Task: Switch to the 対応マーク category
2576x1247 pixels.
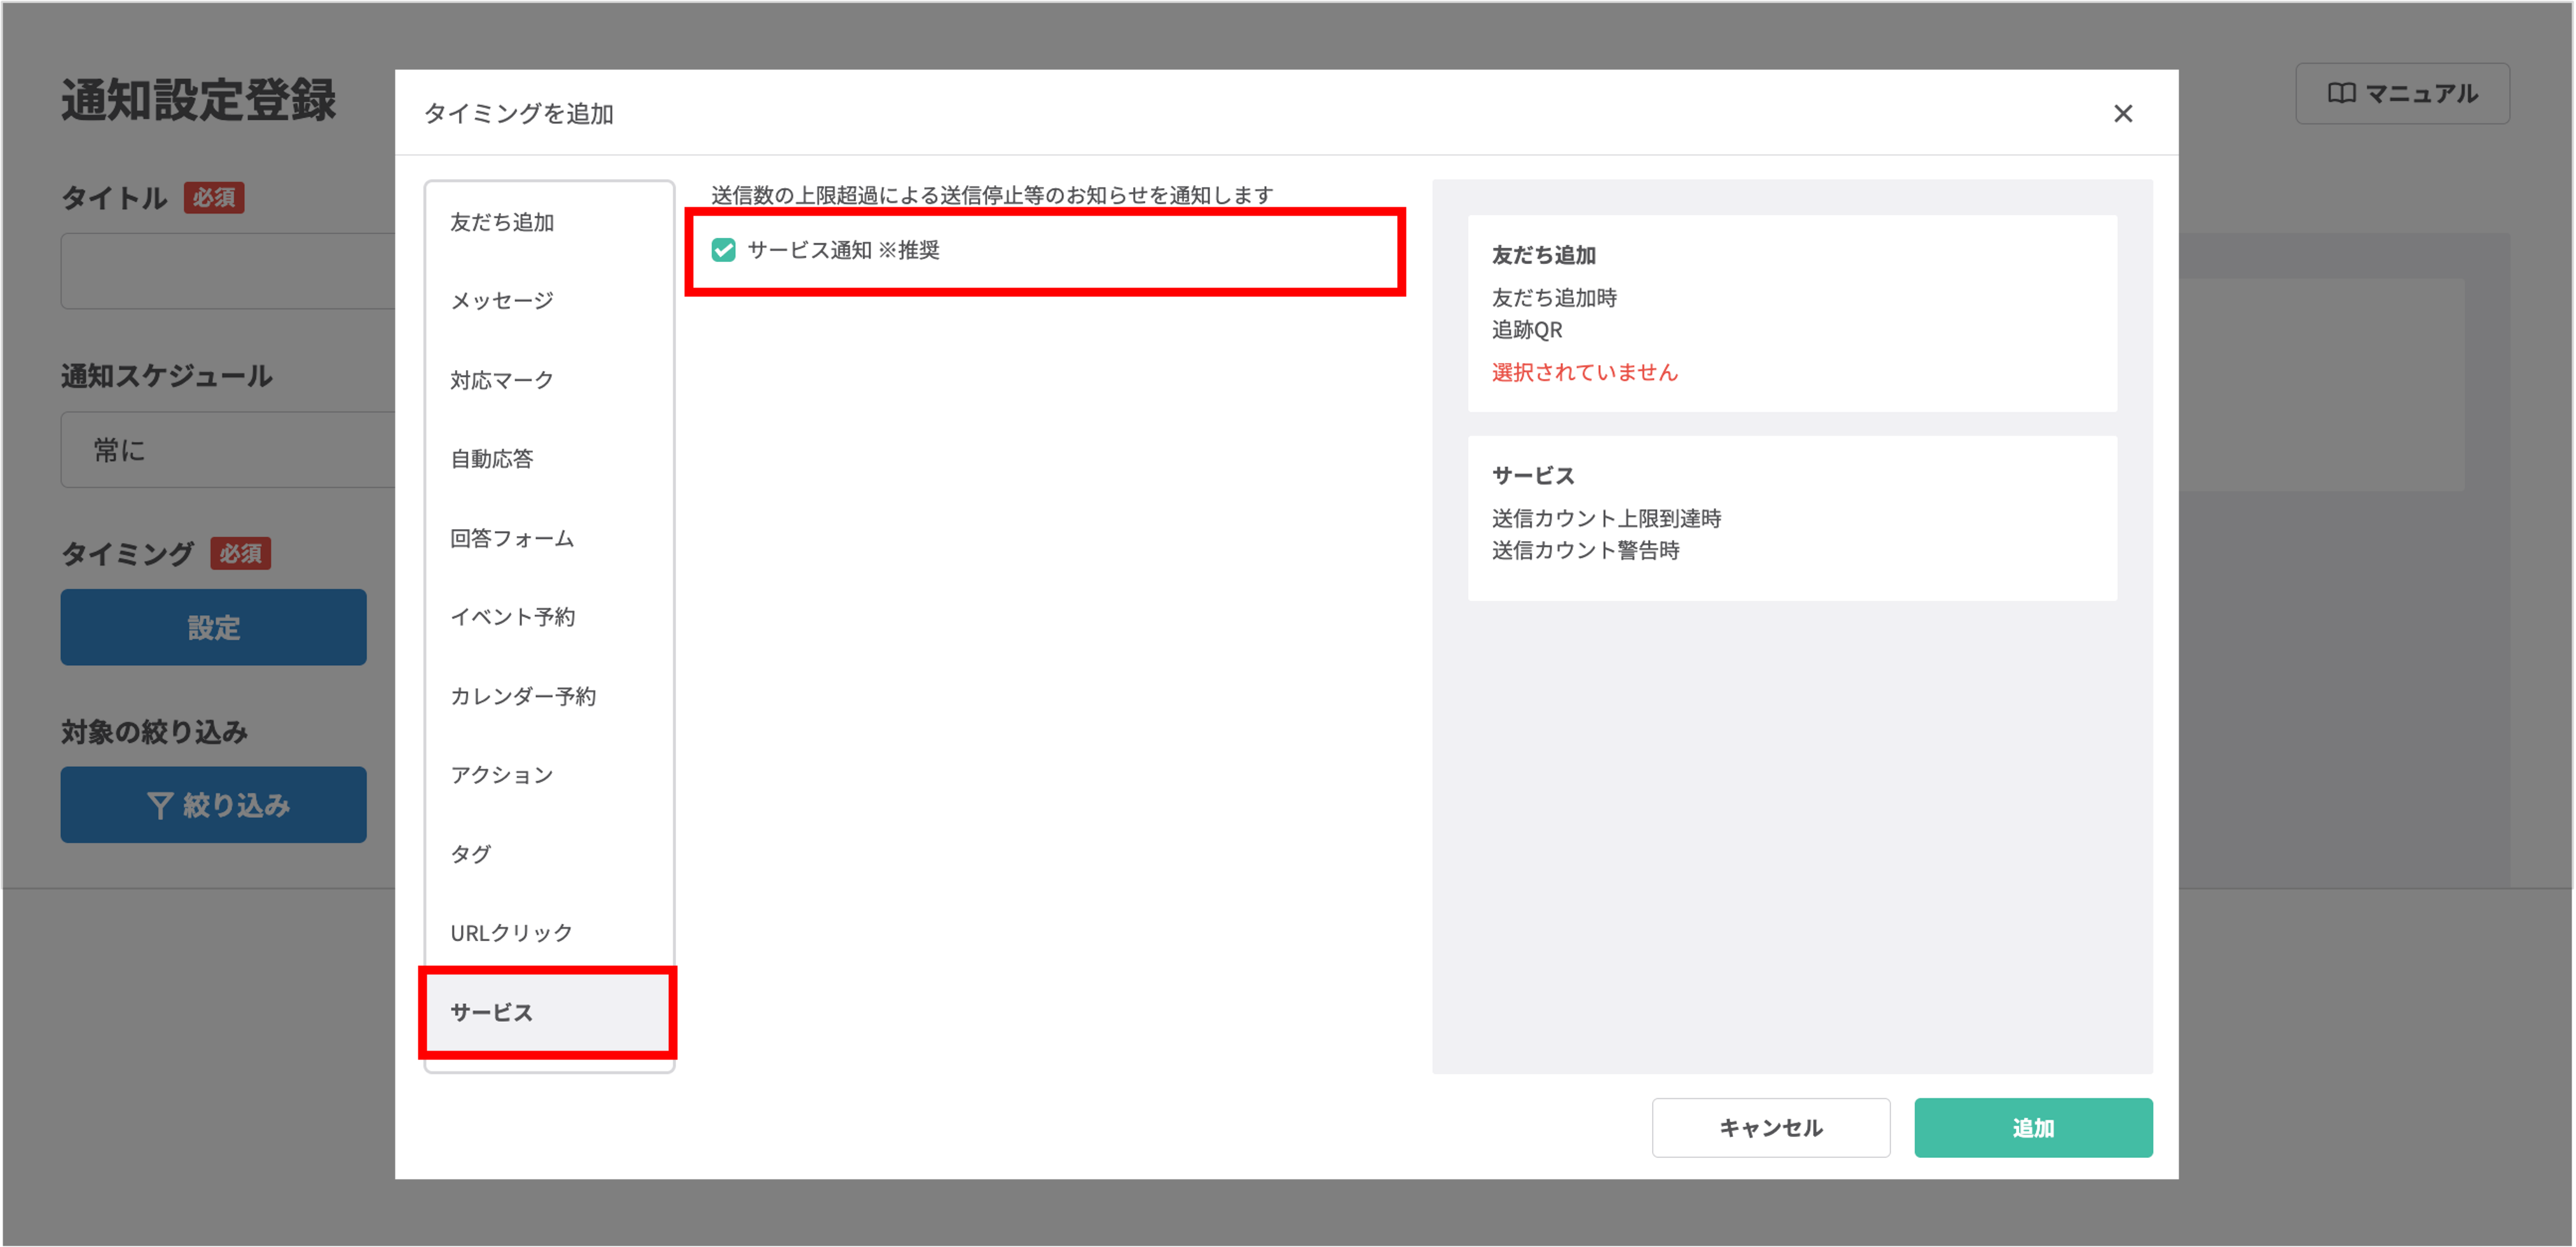Action: point(548,380)
